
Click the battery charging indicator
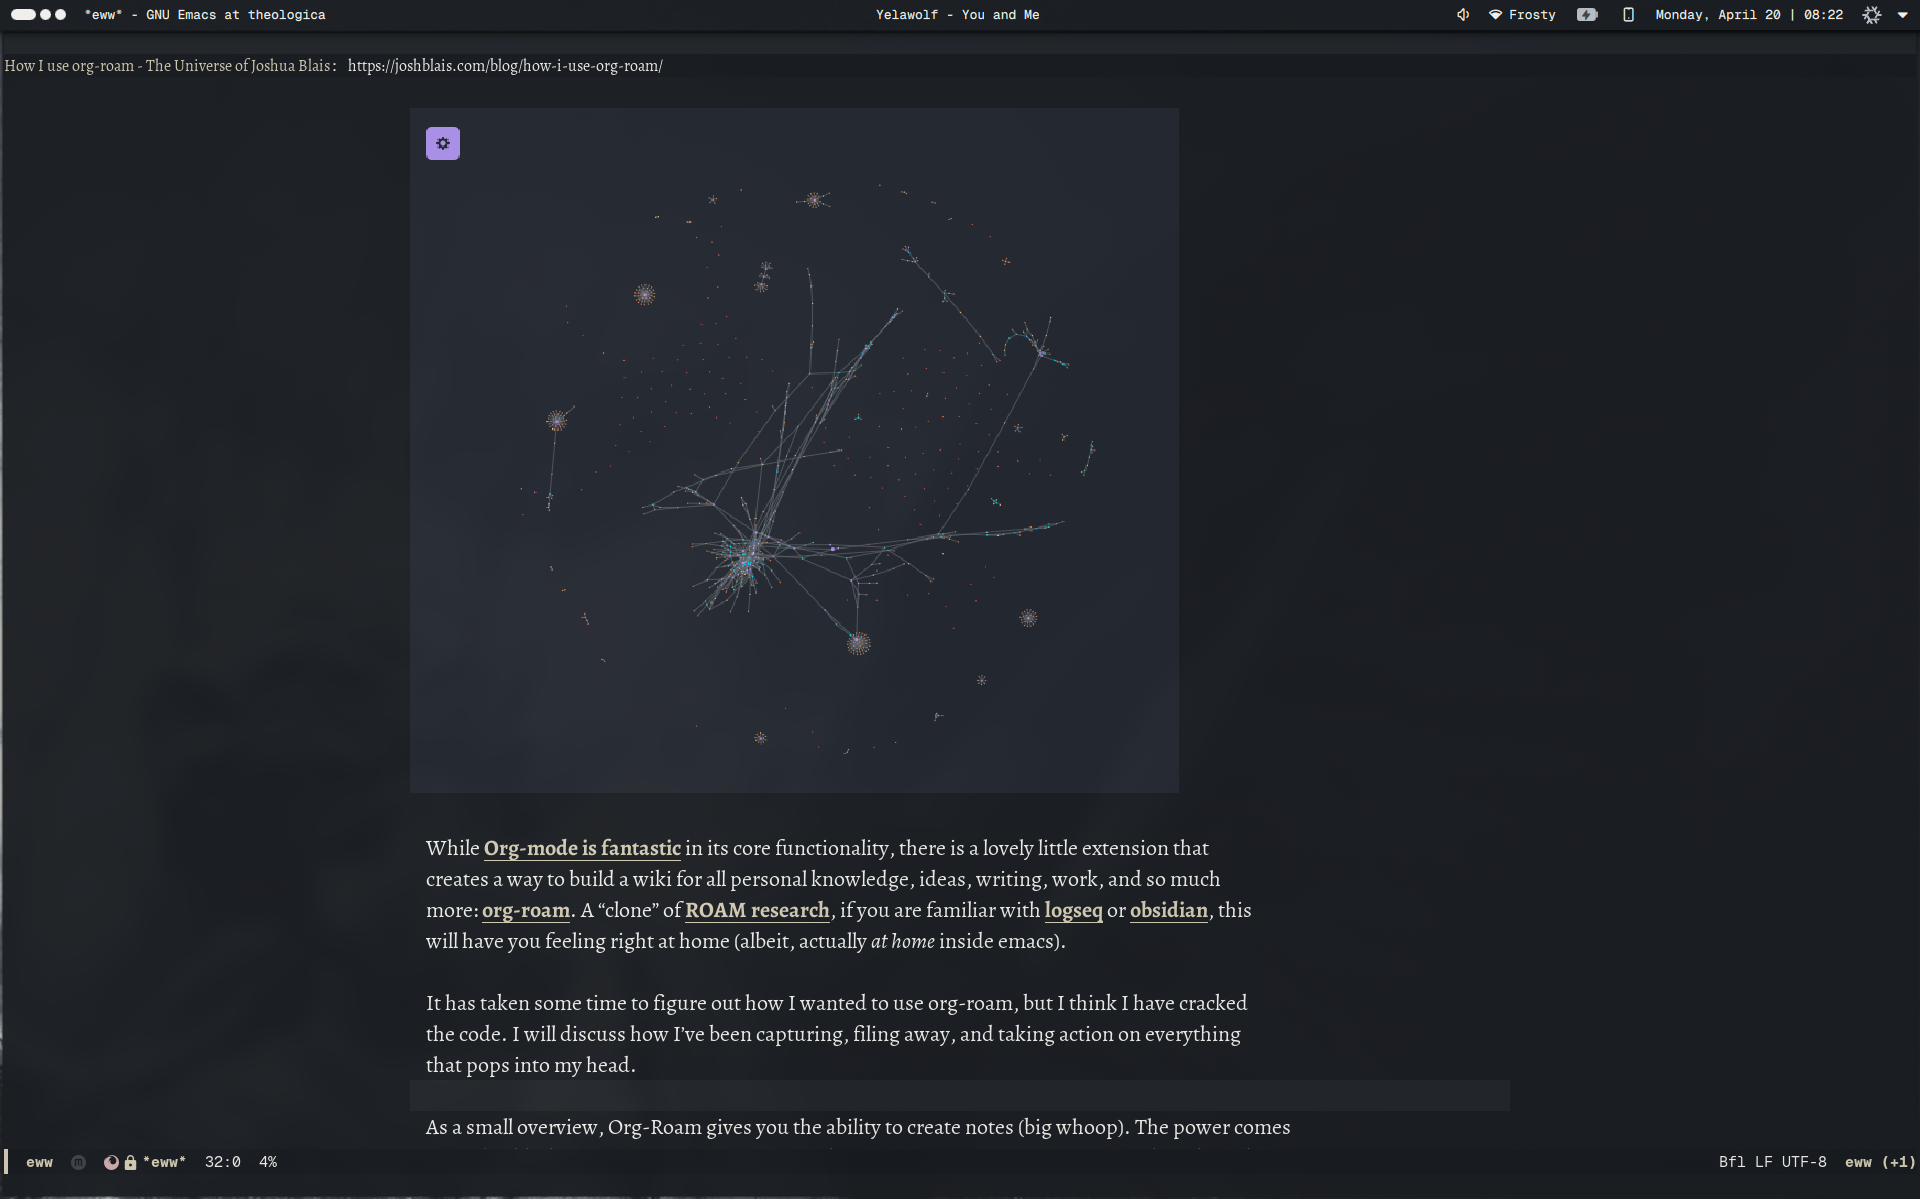(x=1587, y=15)
